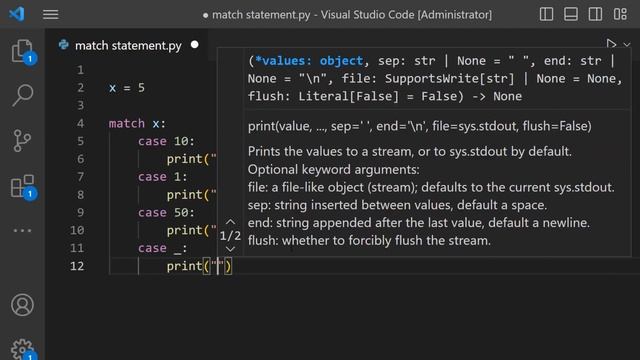Click print call on line 6
Screen dimensions: 640x360
191,159
